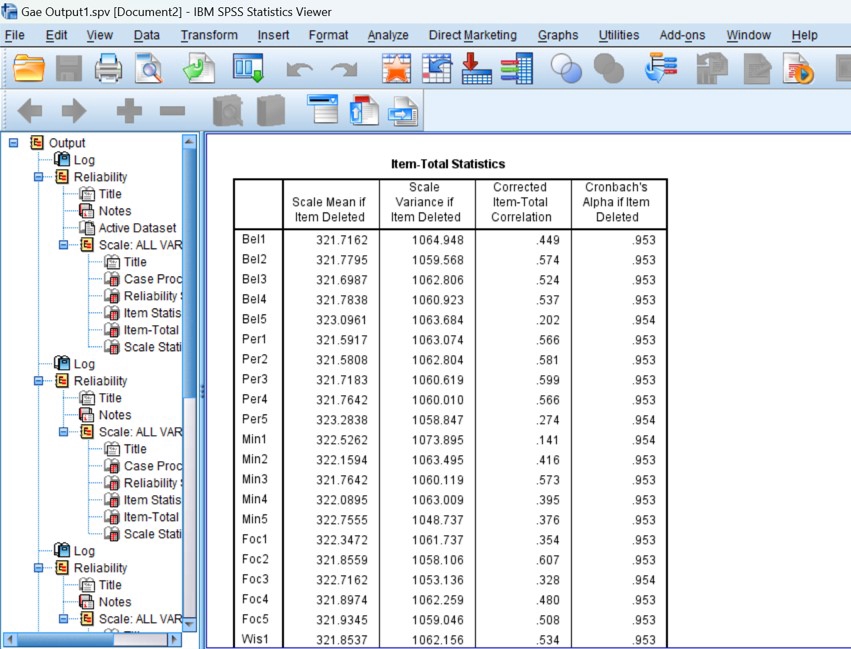Click the Hide closed-book icon
Viewport: 851px width, 649px height.
tap(270, 111)
